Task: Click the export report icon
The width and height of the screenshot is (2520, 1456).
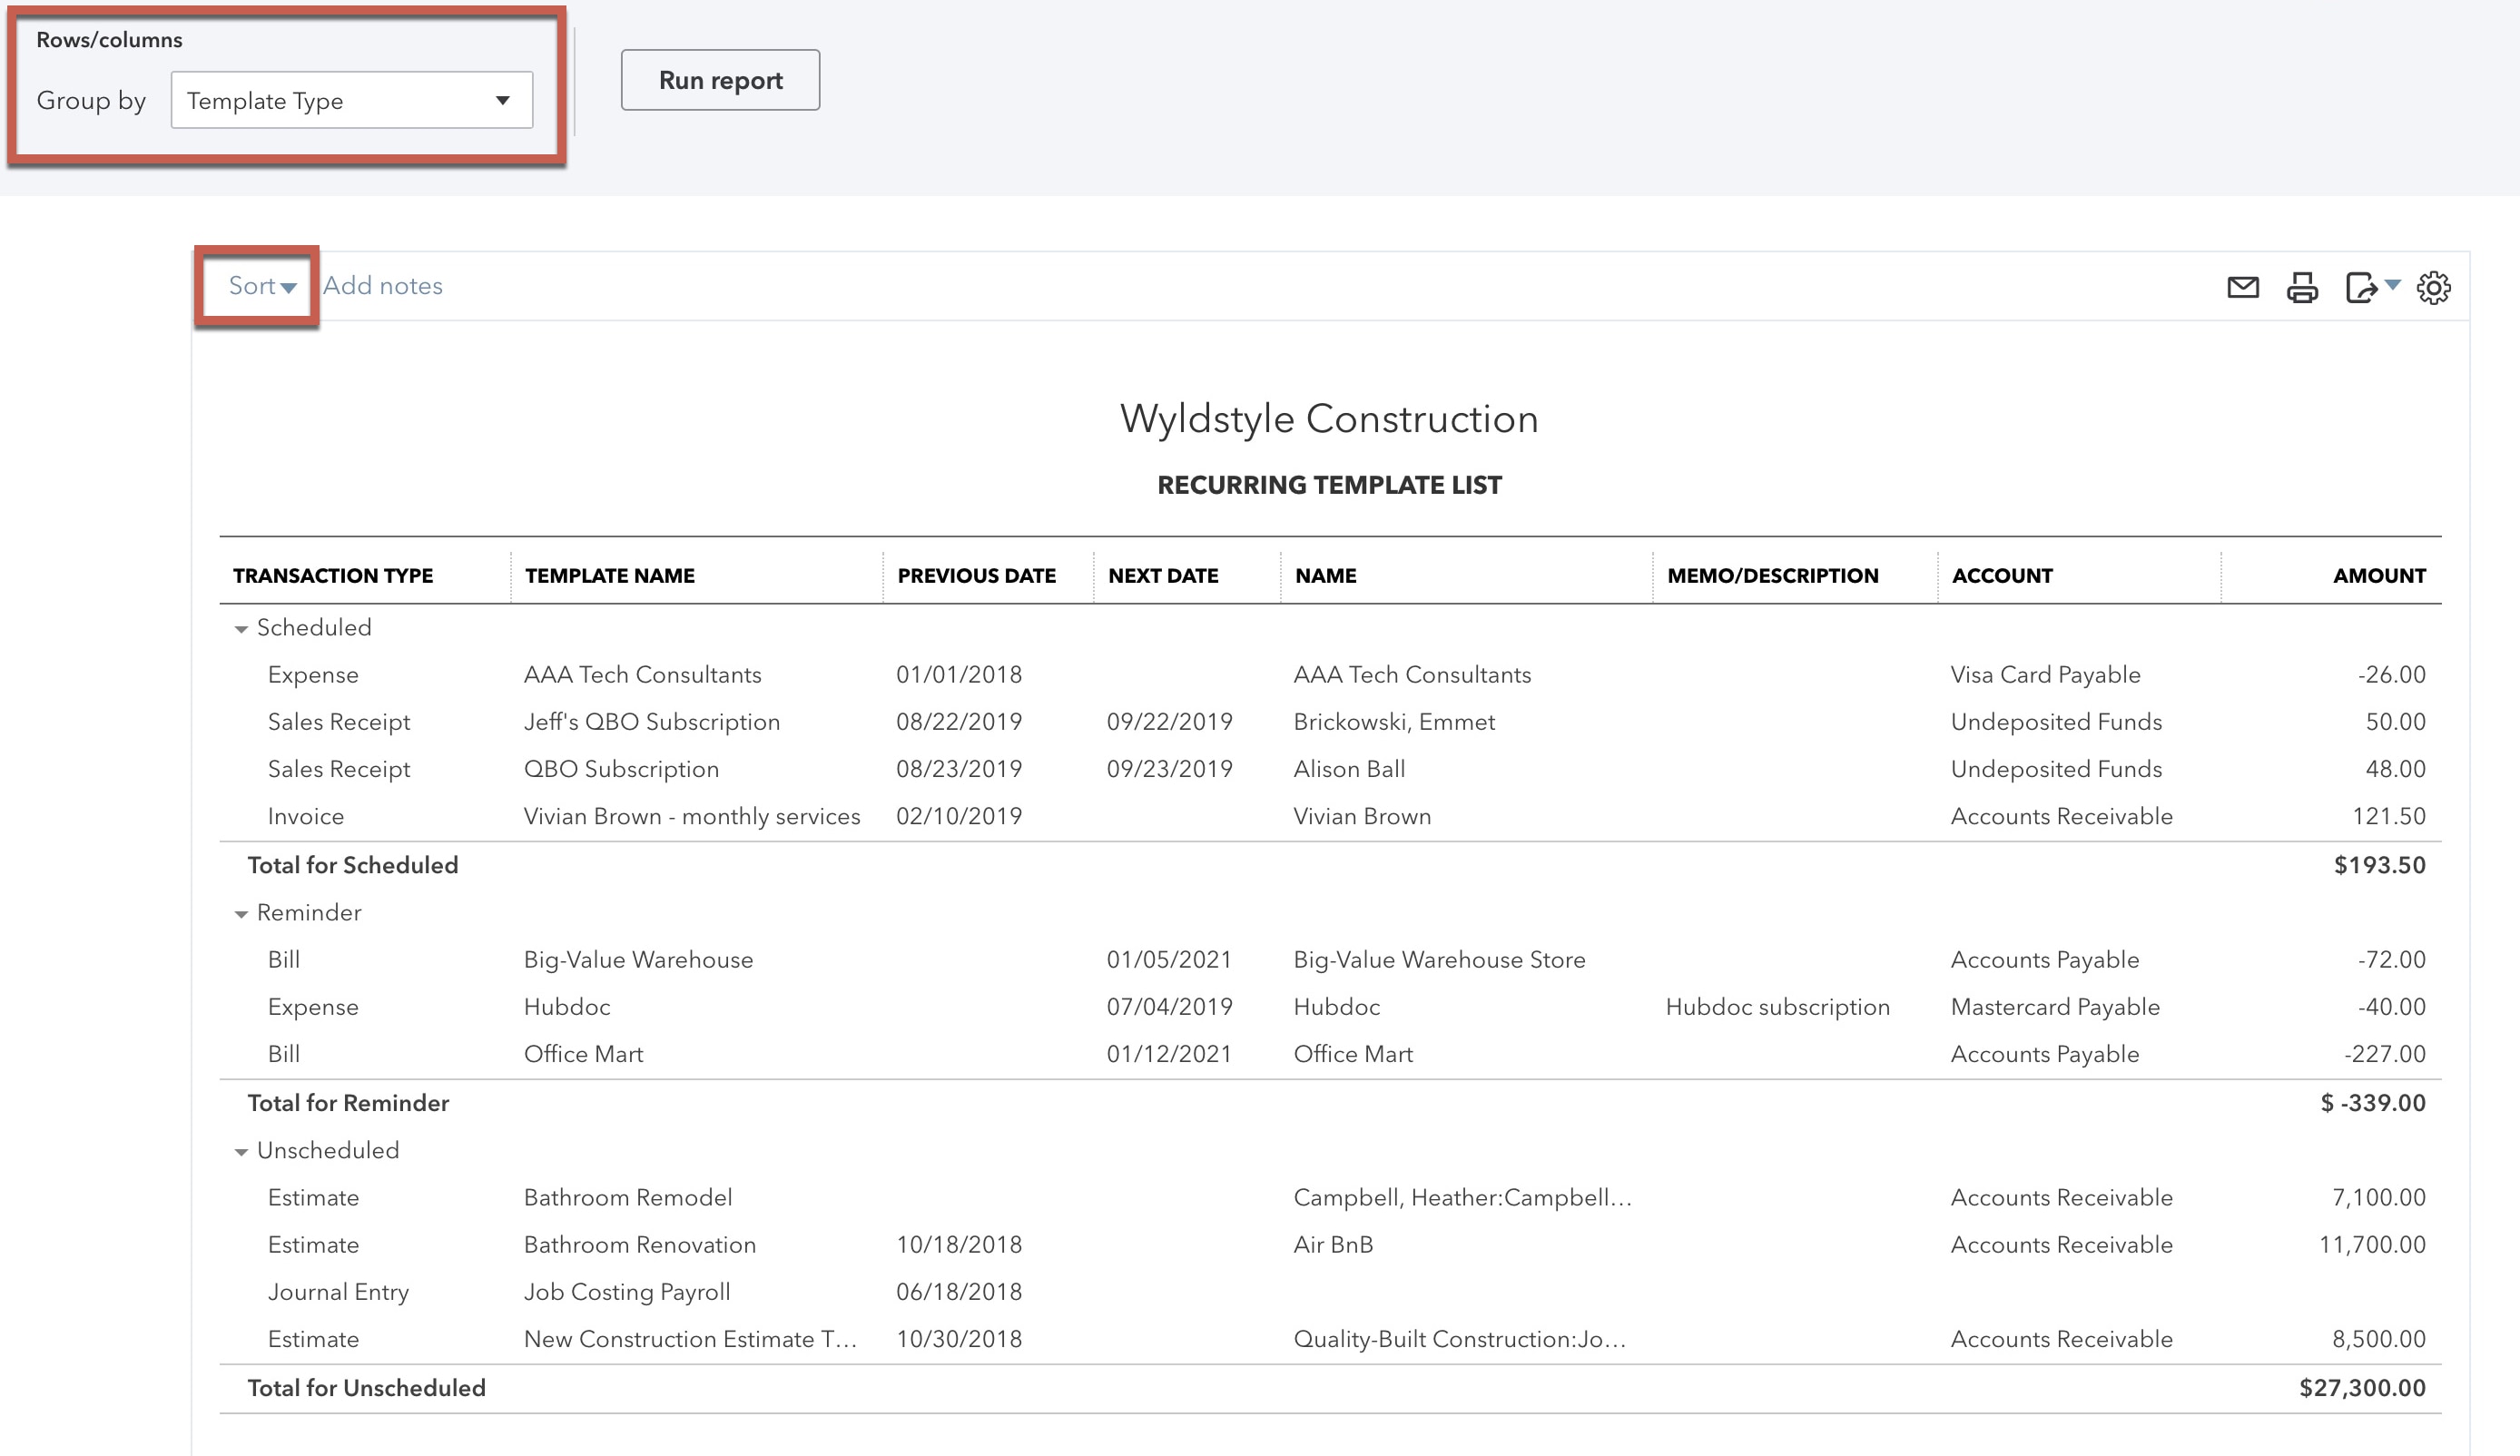Action: coord(2361,288)
